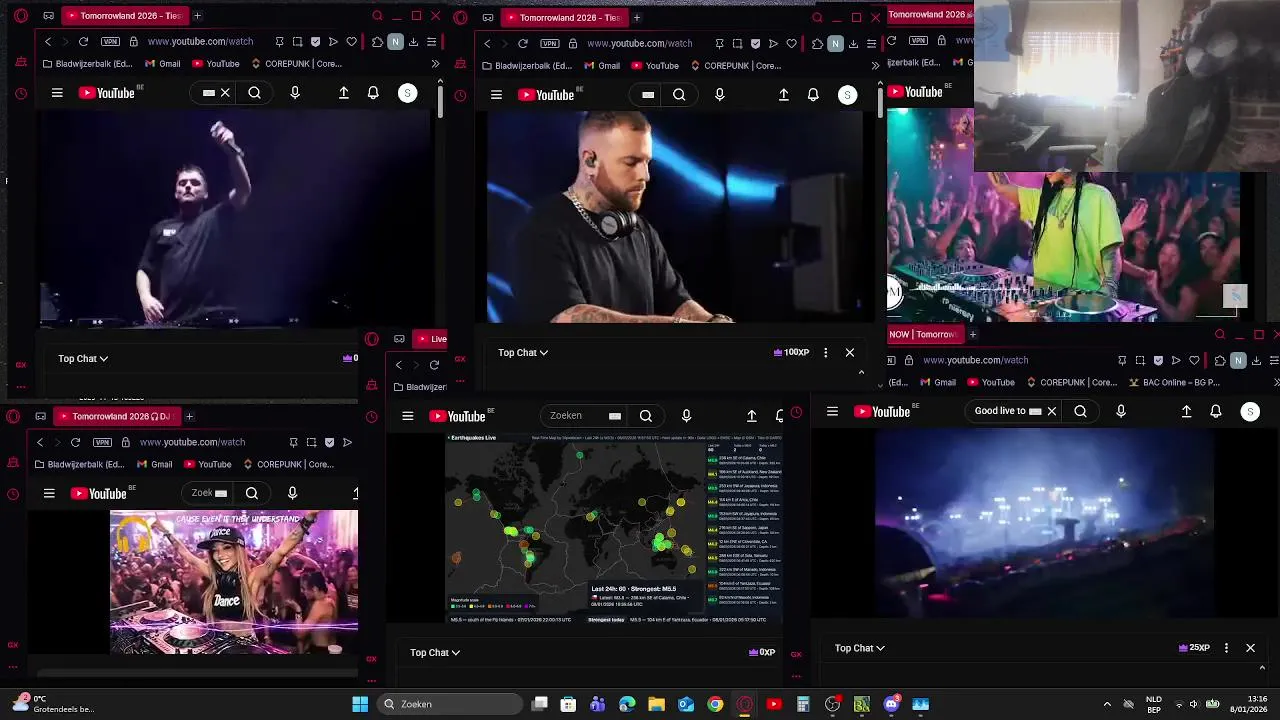Screen dimensions: 1280x720
Task: Toggle VPN badge in the Dance DJ window
Action: [102, 442]
